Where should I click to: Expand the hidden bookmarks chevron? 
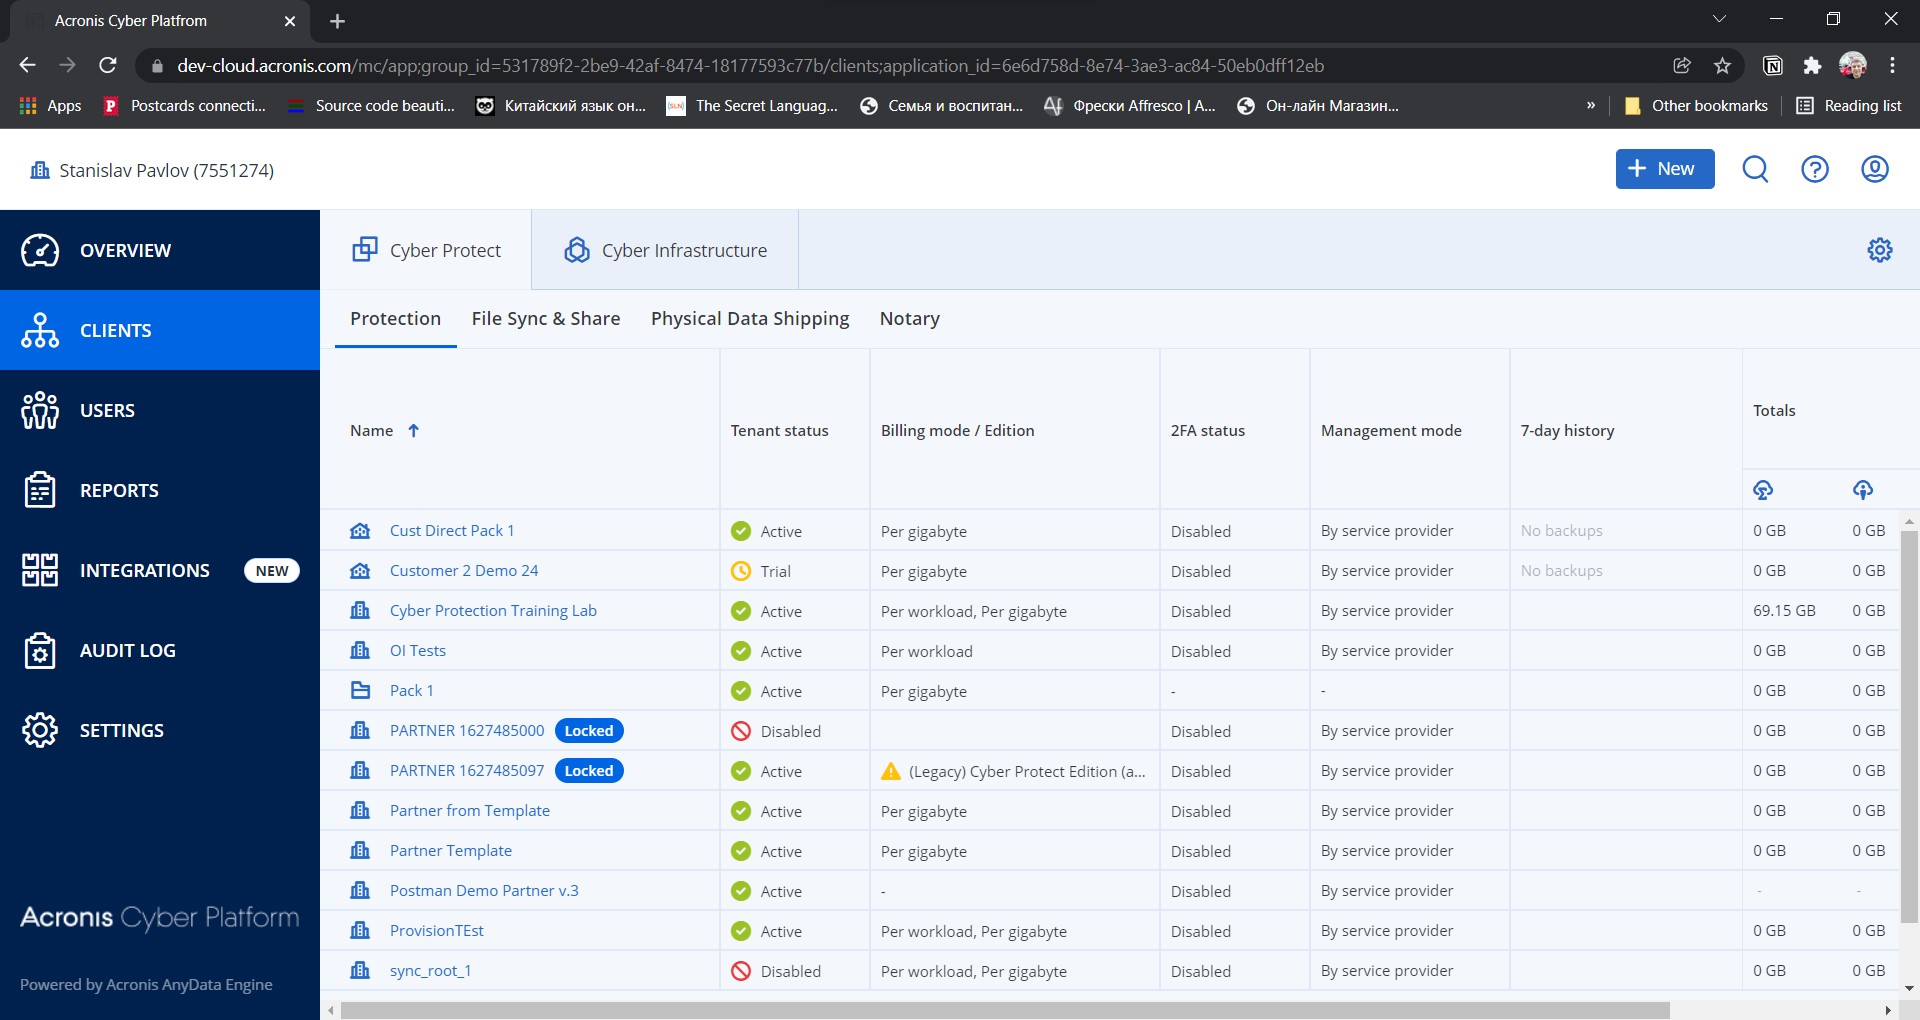pyautogui.click(x=1591, y=105)
